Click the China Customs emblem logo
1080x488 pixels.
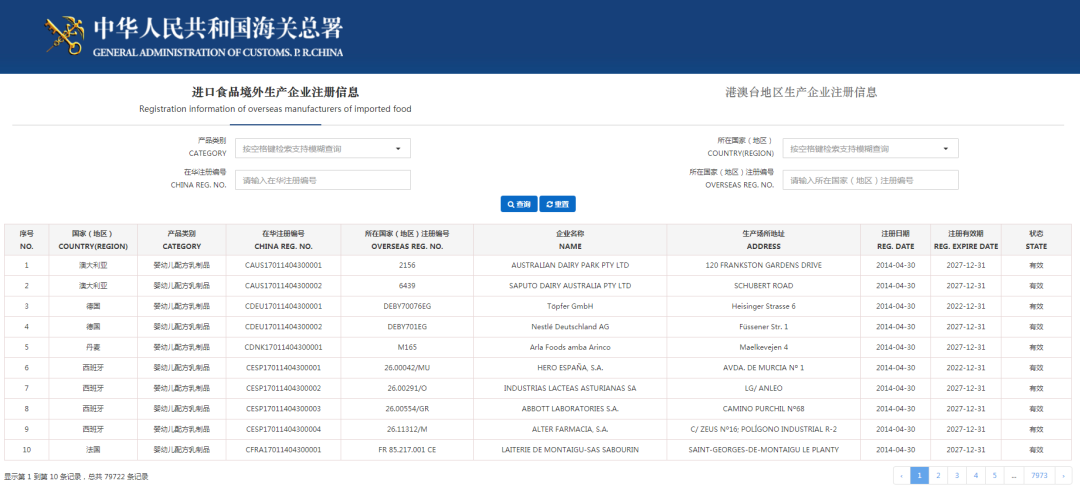(65, 35)
